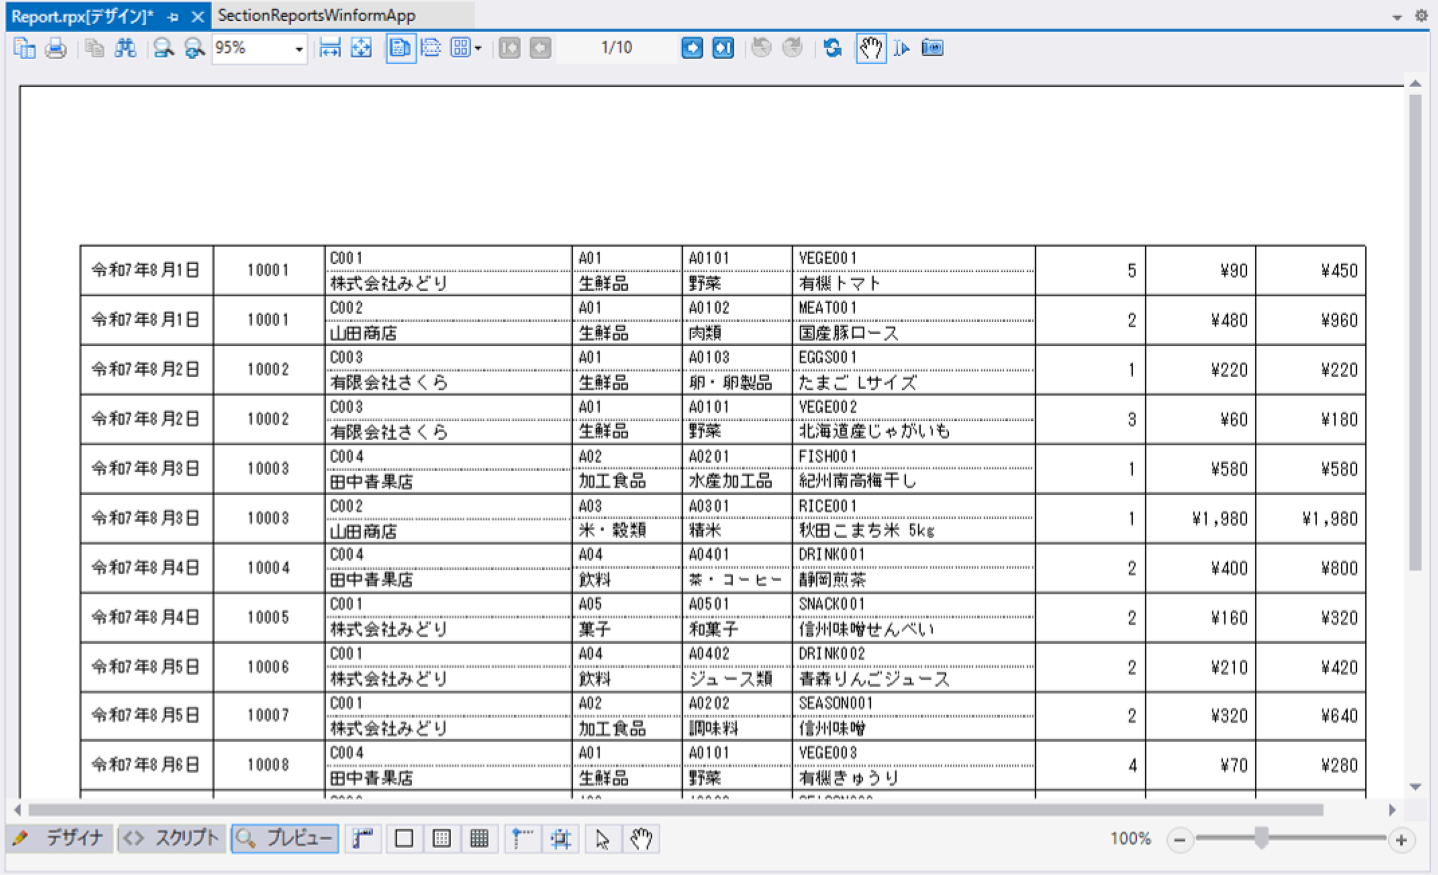The height and width of the screenshot is (875, 1438).
Task: Refresh the report preview
Action: tap(832, 48)
